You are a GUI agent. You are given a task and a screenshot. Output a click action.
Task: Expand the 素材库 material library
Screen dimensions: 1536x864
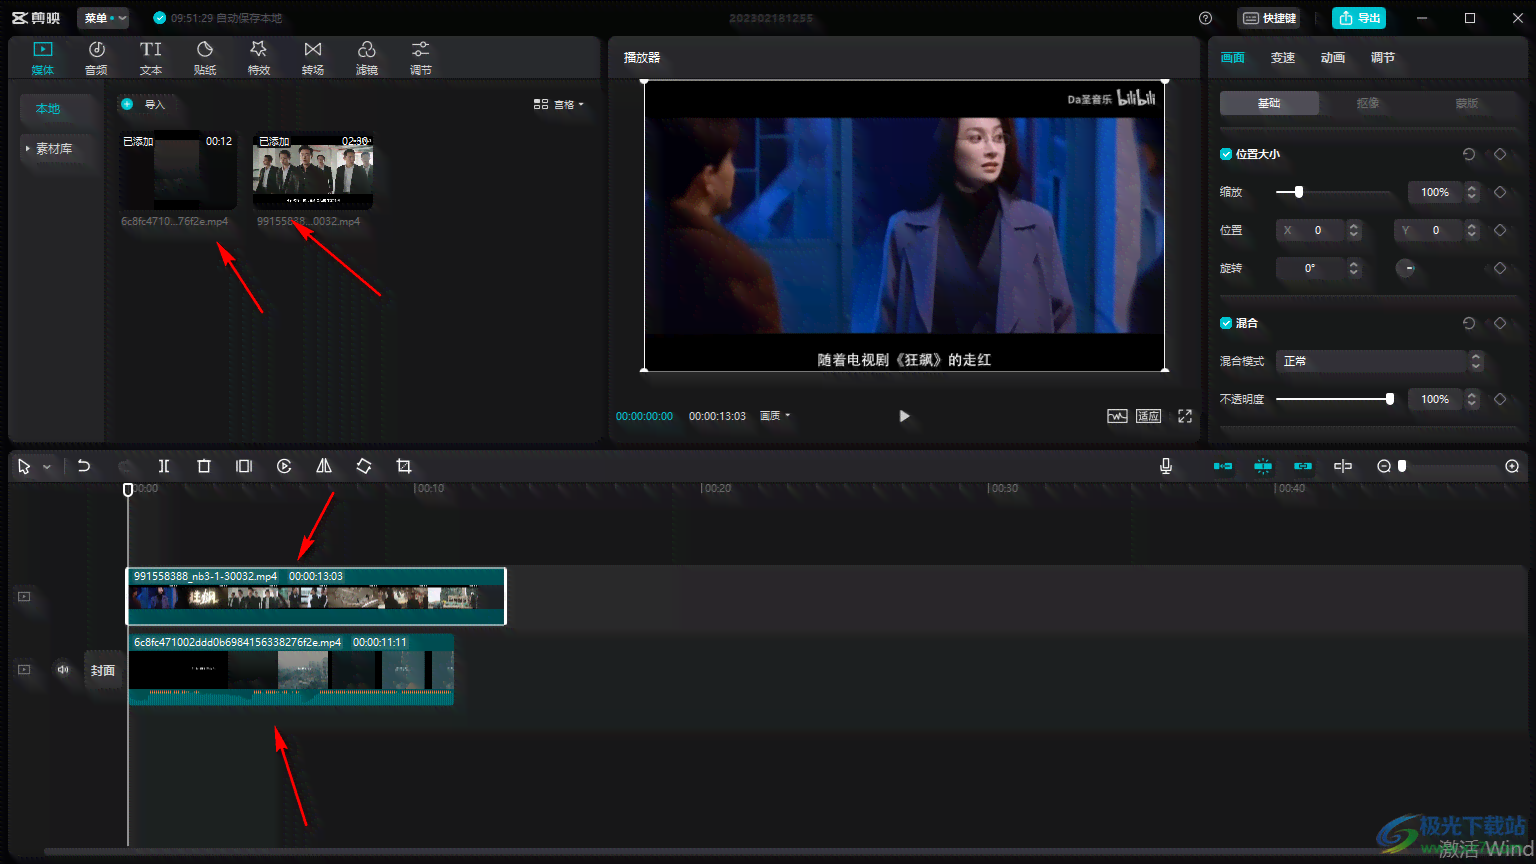56,148
